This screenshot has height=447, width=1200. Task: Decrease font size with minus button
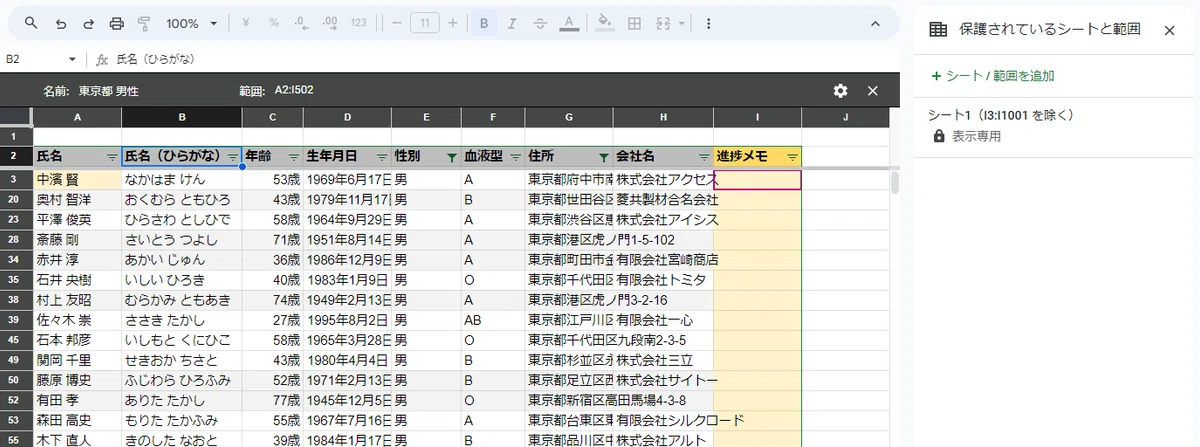point(397,23)
